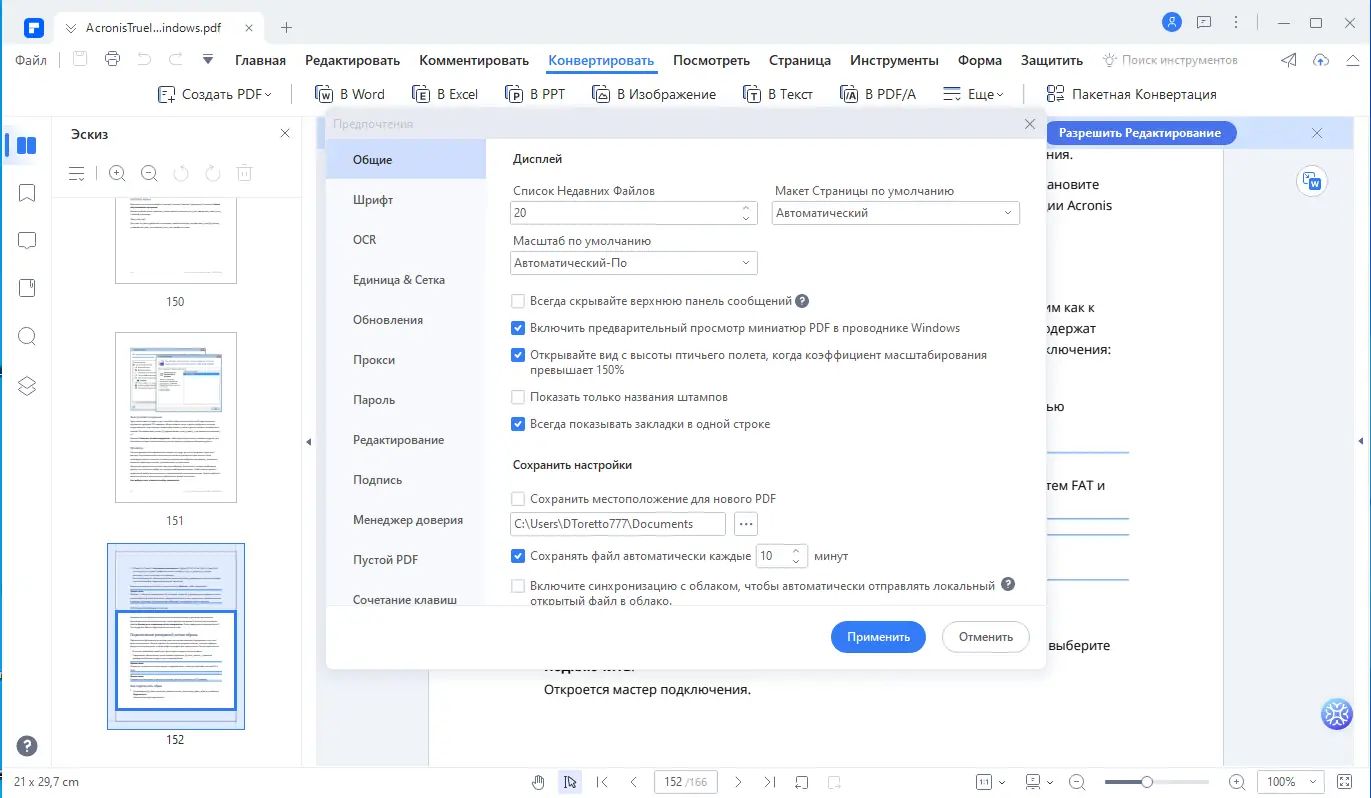Viewport: 1371px width, 798px height.
Task: Open the page view mode dropdown in status bar
Action: [x=1039, y=782]
